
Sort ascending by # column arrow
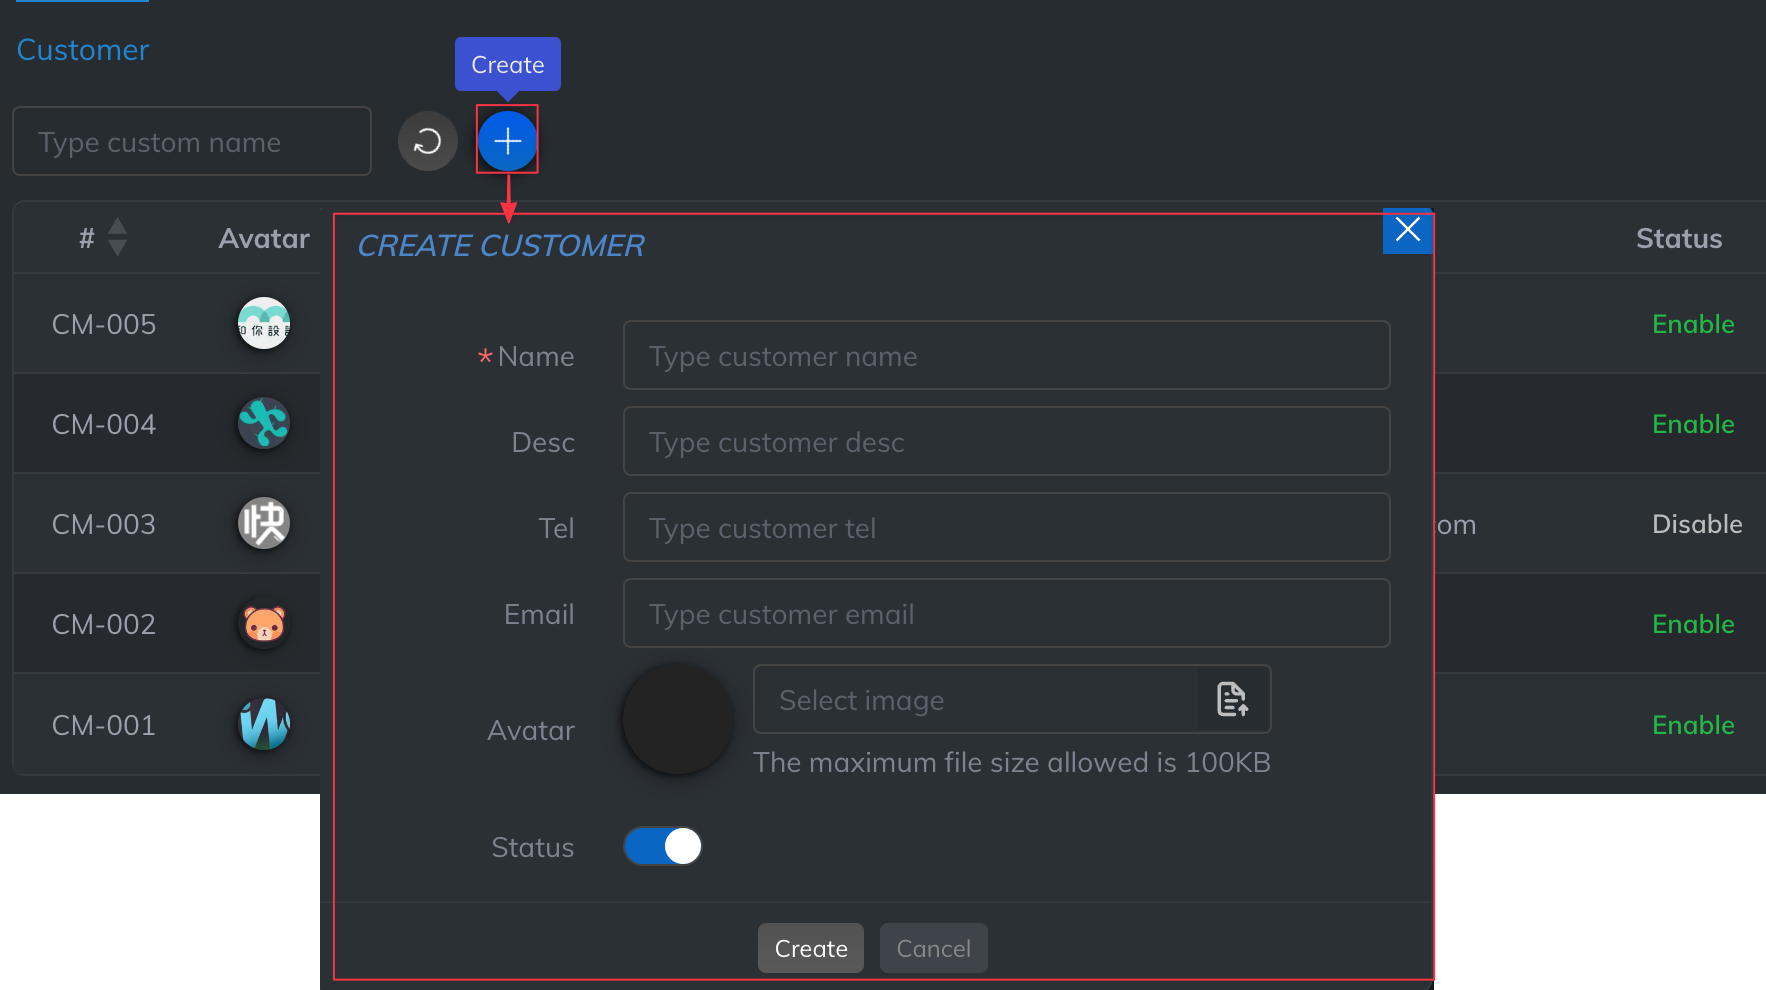tap(117, 226)
